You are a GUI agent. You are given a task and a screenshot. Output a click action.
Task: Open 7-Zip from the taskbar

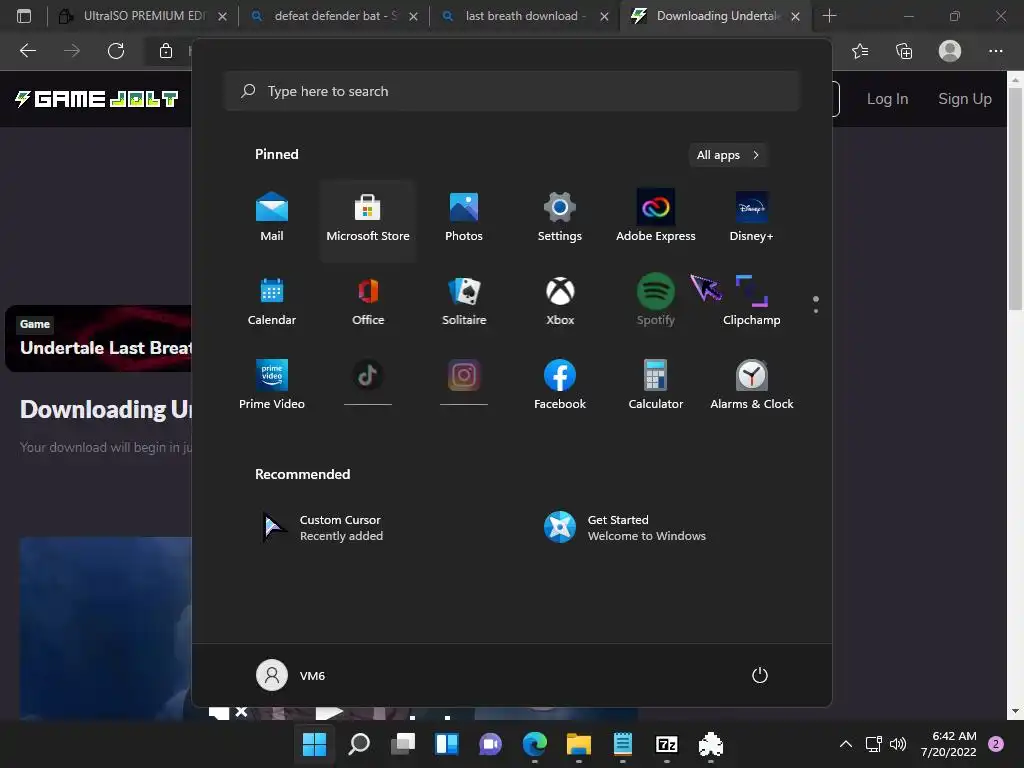667,743
